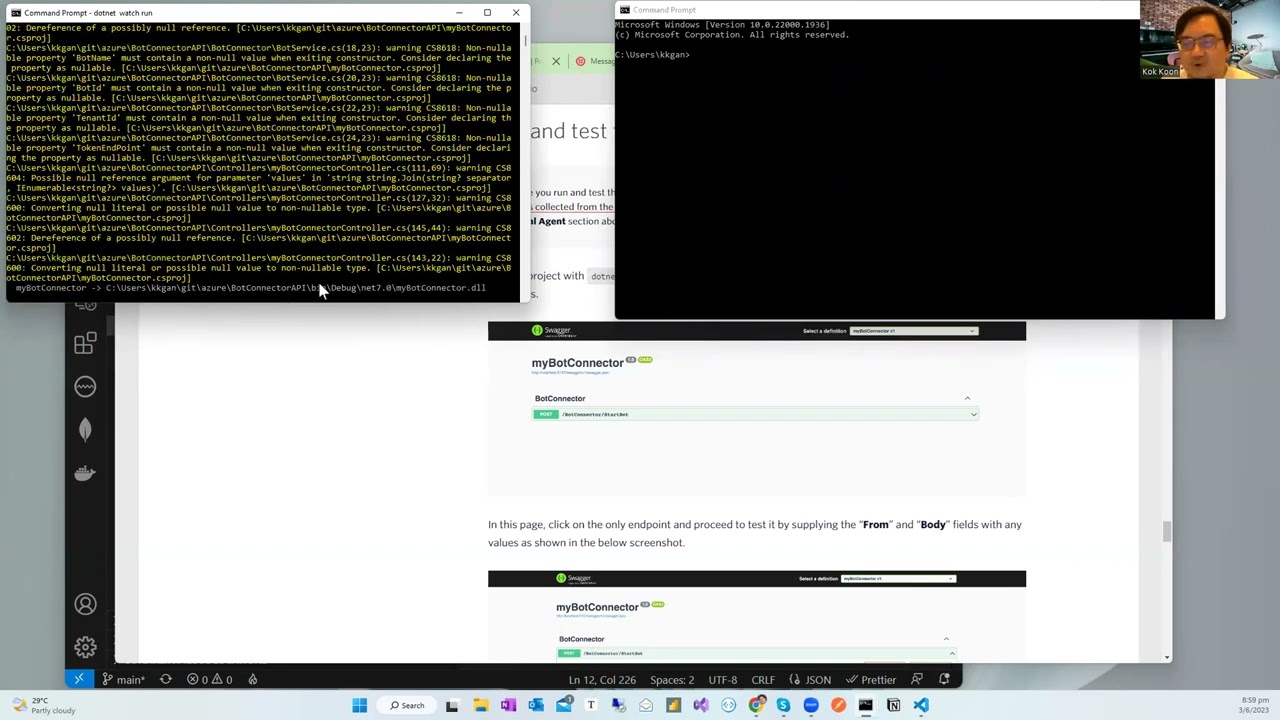
Task: Close the dotnet watch run Command Prompt window
Action: (516, 13)
